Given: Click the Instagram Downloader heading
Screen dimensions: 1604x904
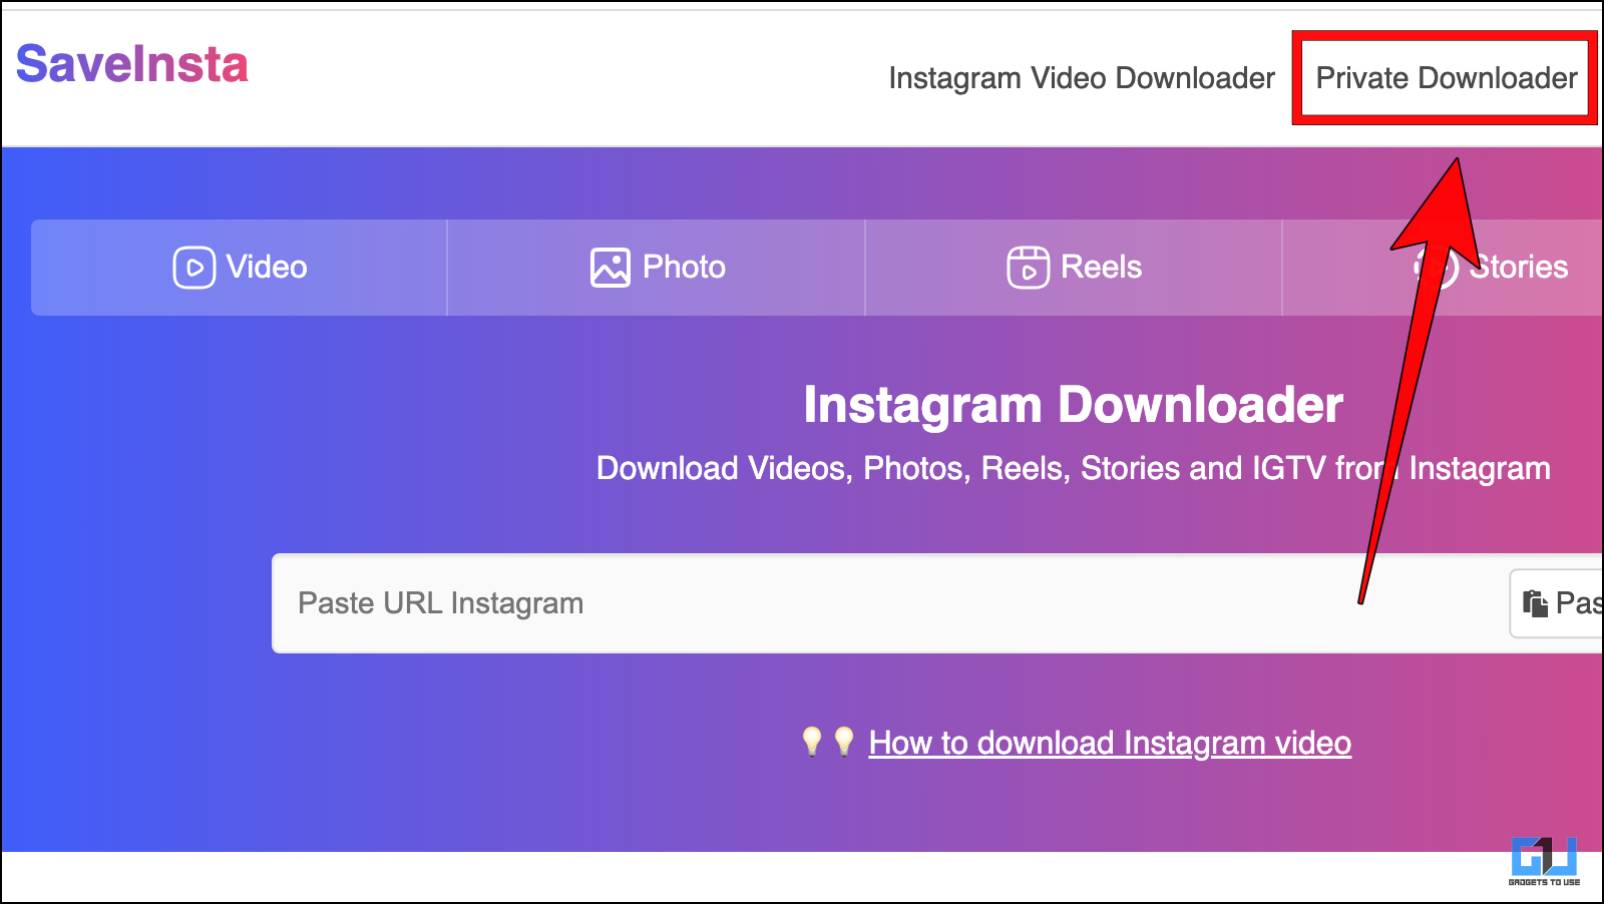Looking at the screenshot, I should 1073,405.
